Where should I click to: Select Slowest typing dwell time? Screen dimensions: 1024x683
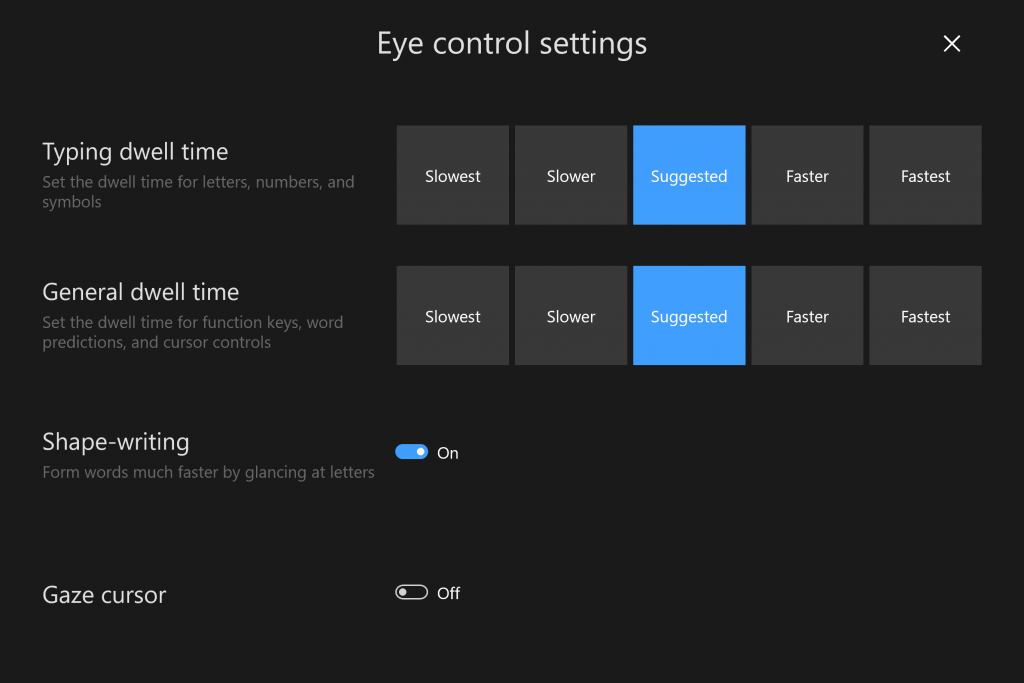pos(452,175)
